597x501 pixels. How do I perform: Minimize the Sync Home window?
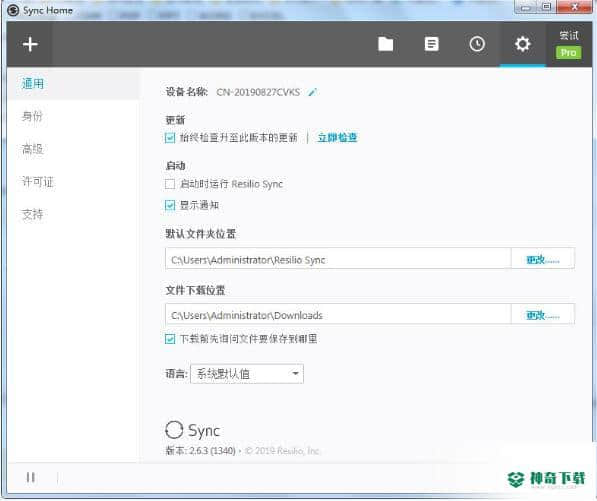(526, 7)
